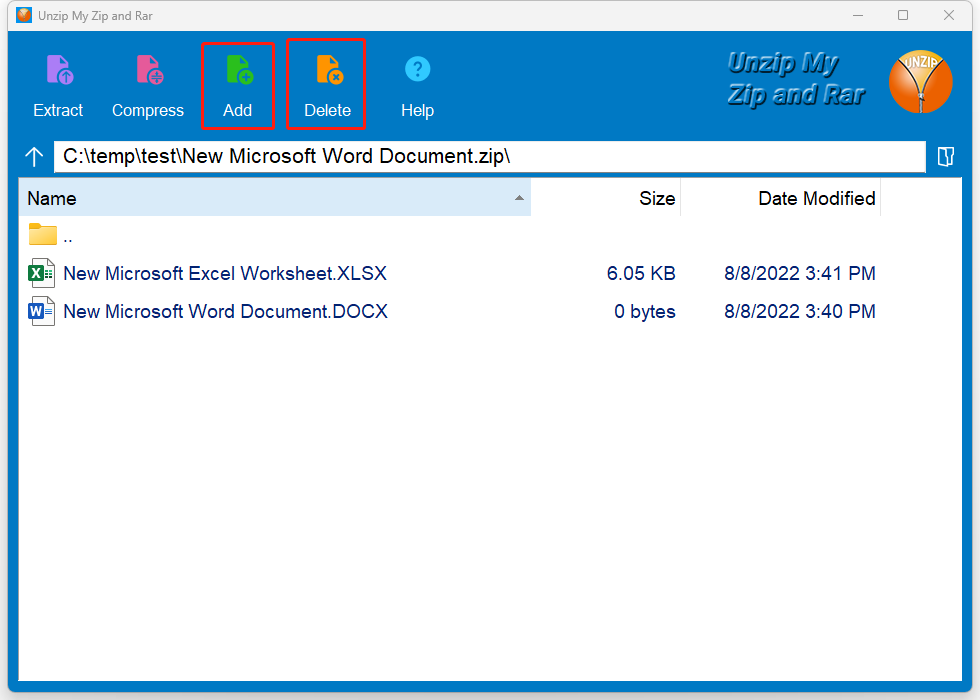Select the Word document file icon
The image size is (980, 700).
pos(41,311)
